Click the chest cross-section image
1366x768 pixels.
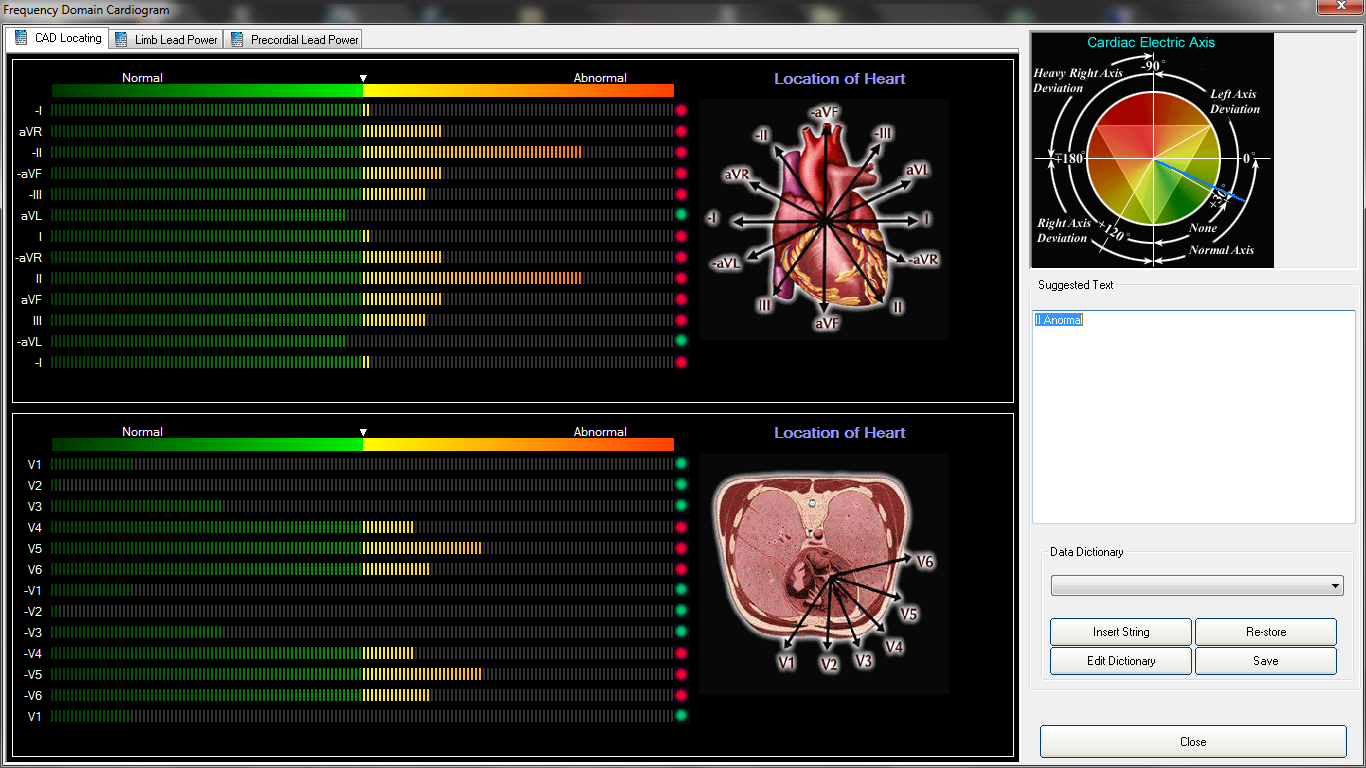click(x=824, y=573)
